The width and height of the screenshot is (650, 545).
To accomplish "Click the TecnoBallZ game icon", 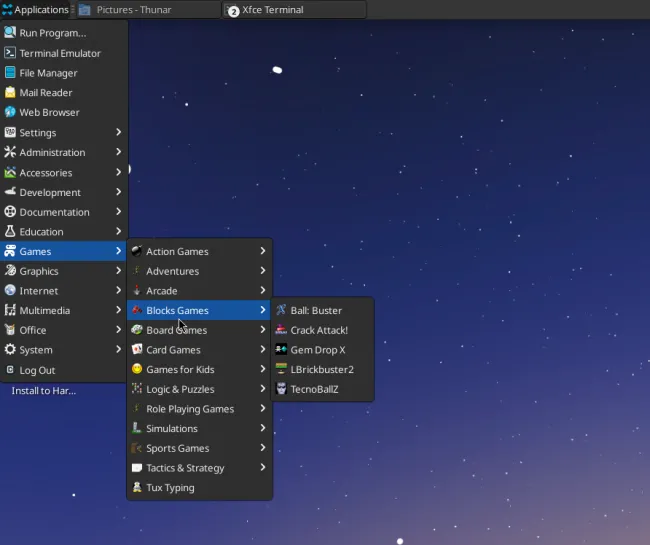I will 281,389.
